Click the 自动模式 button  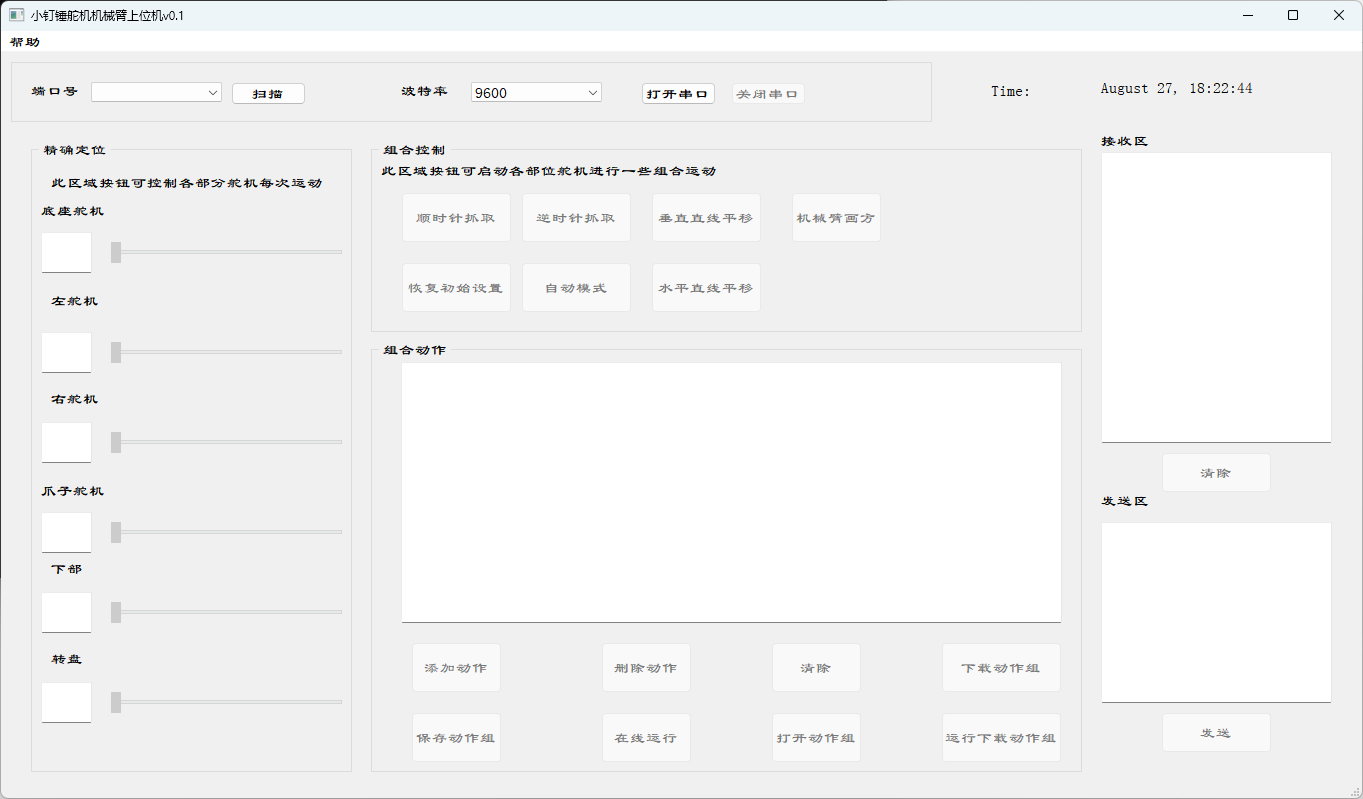click(576, 288)
